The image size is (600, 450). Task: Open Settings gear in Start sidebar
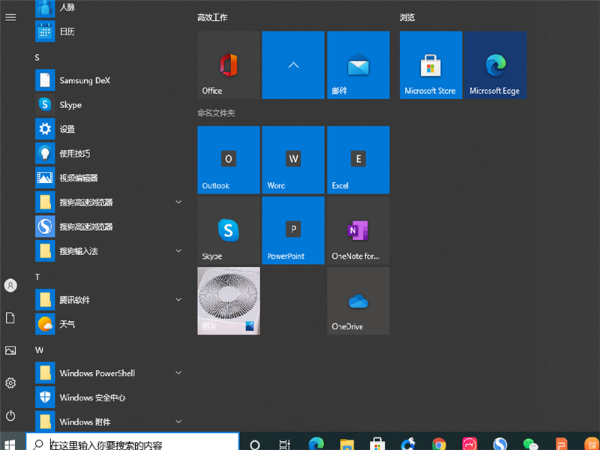click(11, 383)
